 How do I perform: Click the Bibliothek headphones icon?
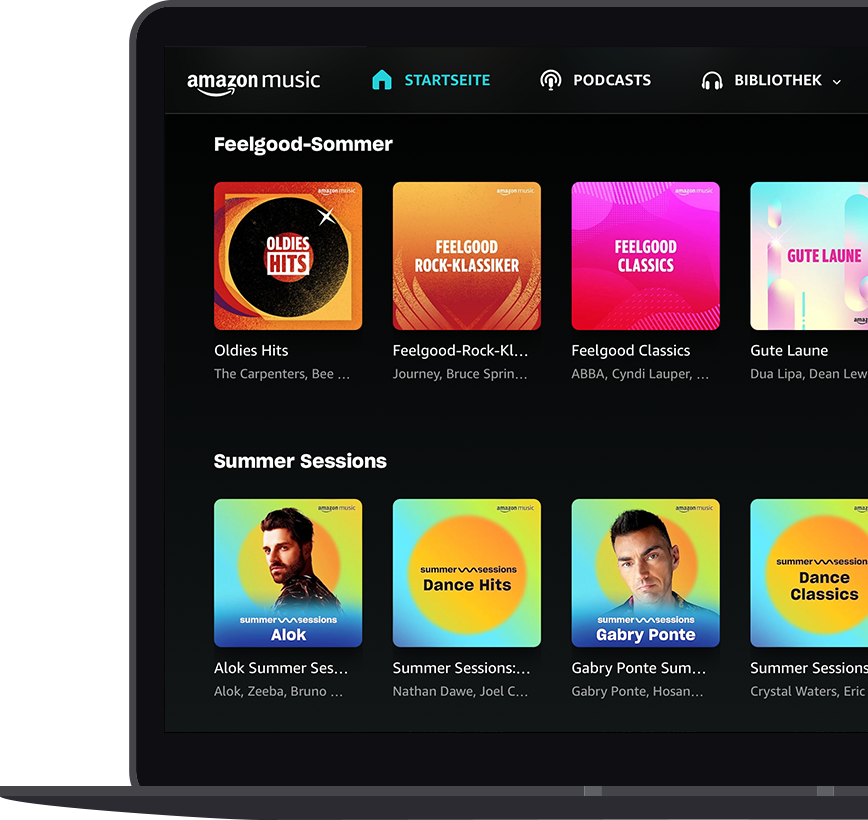click(x=712, y=81)
